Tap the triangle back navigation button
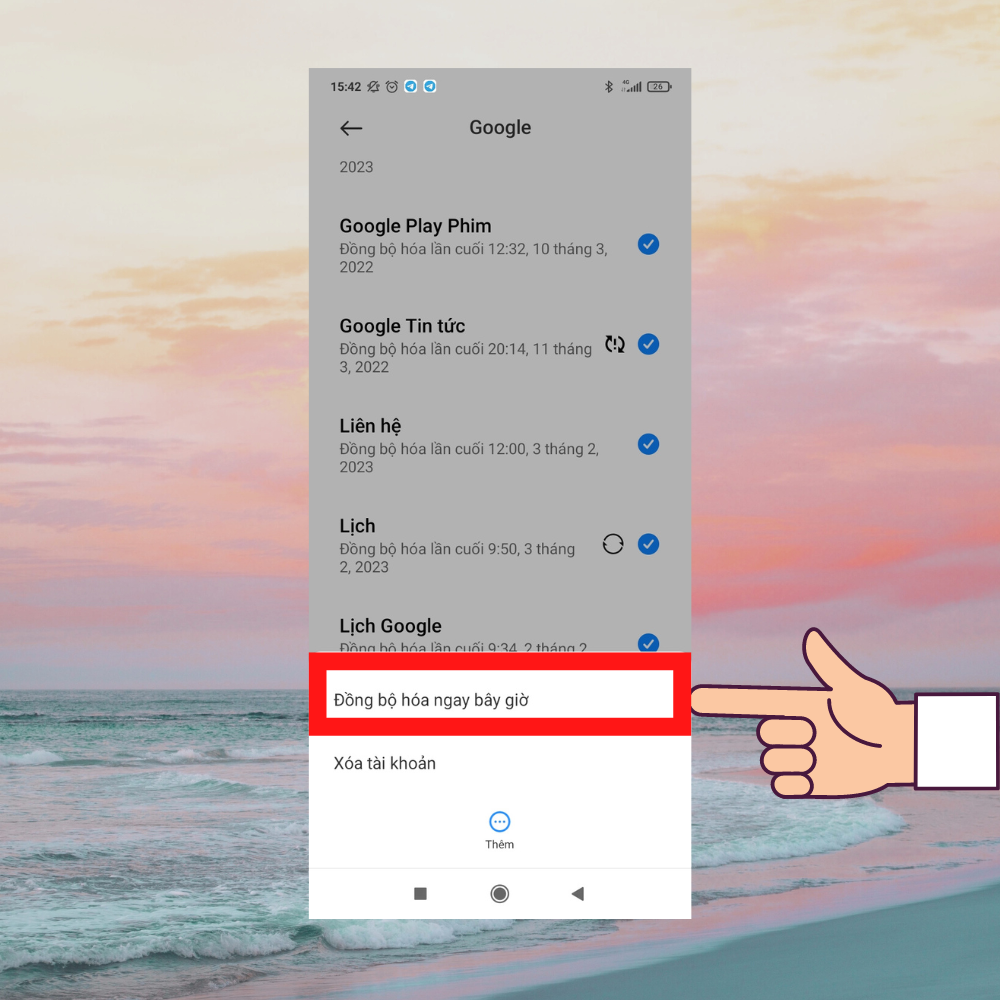The width and height of the screenshot is (1000, 1000). (x=578, y=893)
